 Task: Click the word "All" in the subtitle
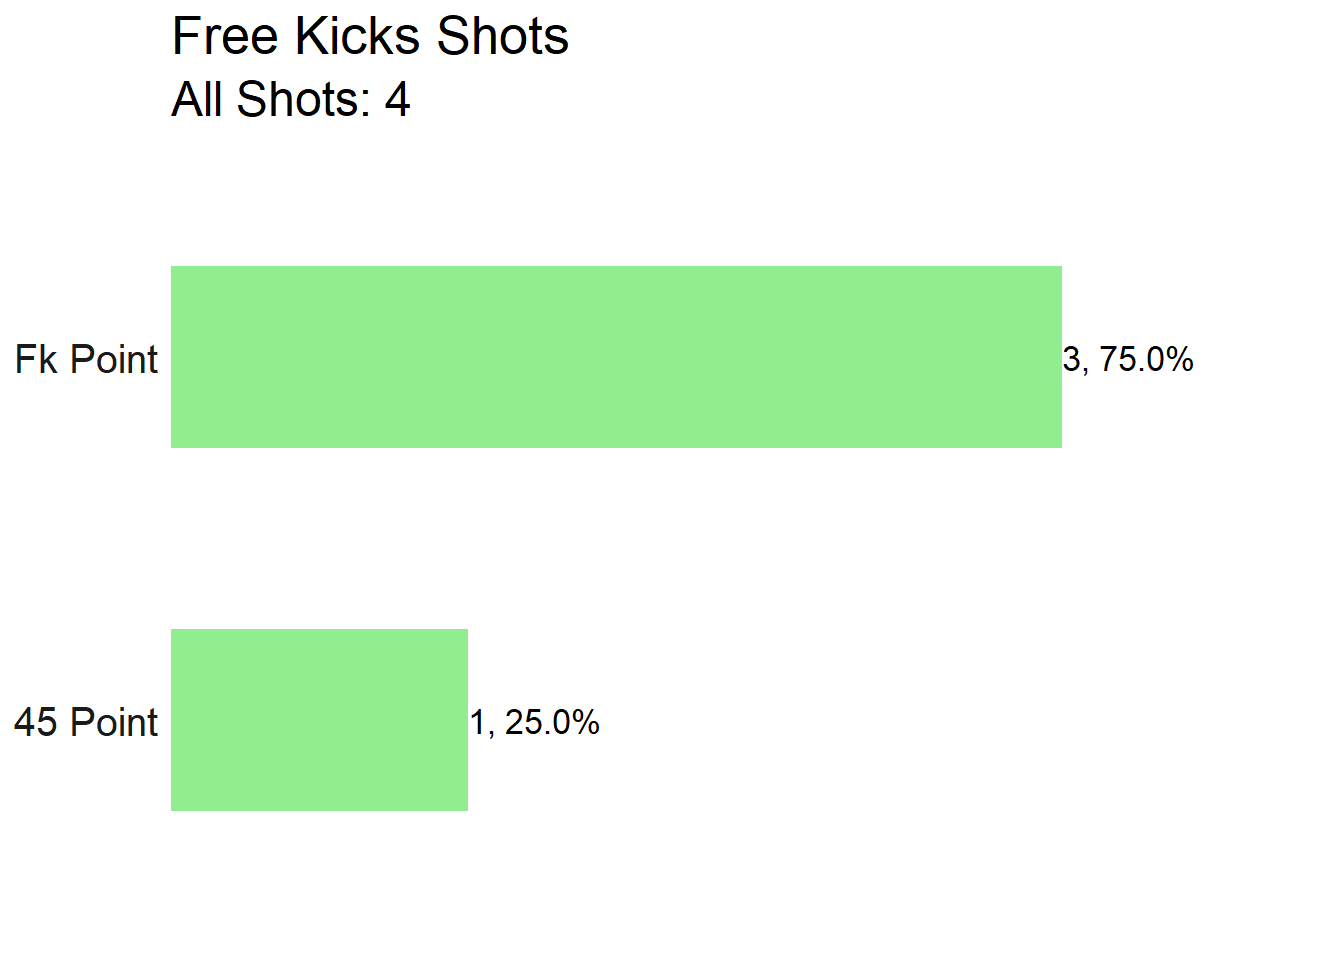(197, 100)
